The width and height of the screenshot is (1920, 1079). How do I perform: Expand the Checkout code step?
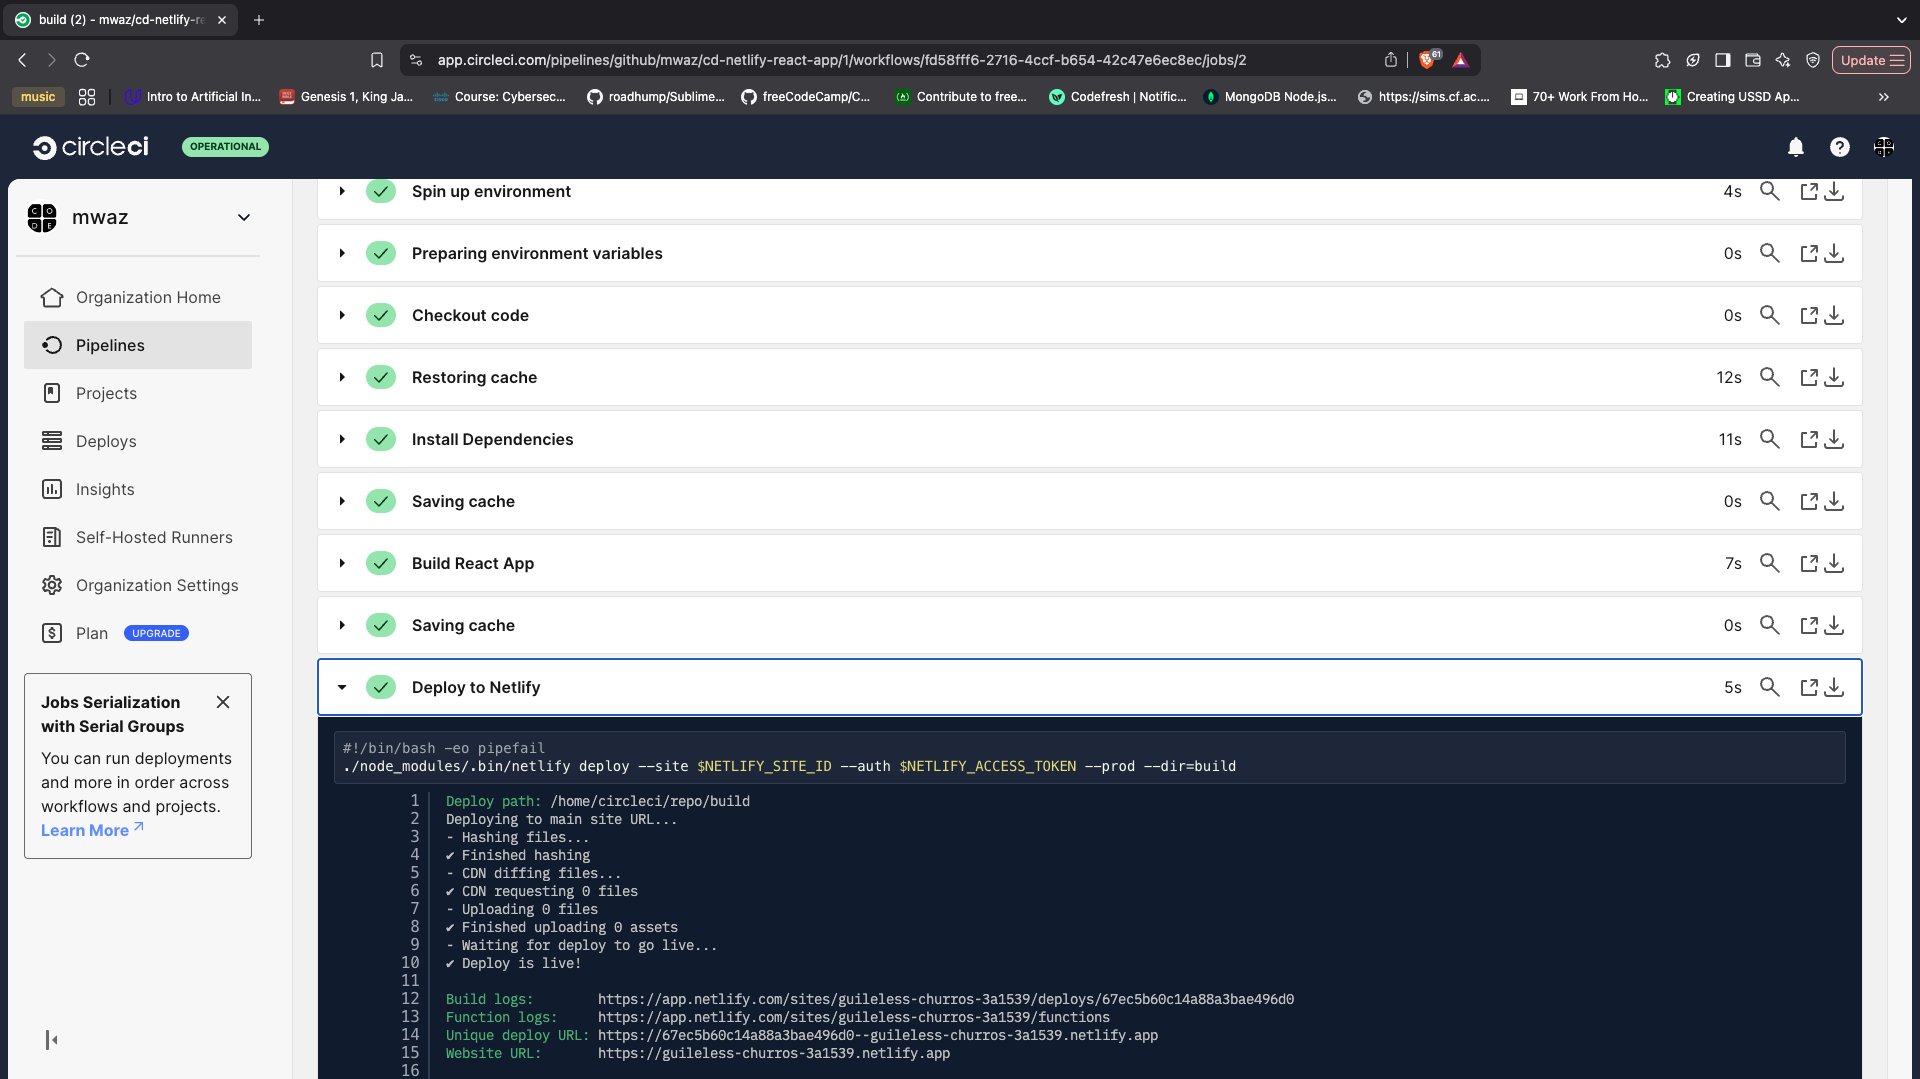click(342, 315)
